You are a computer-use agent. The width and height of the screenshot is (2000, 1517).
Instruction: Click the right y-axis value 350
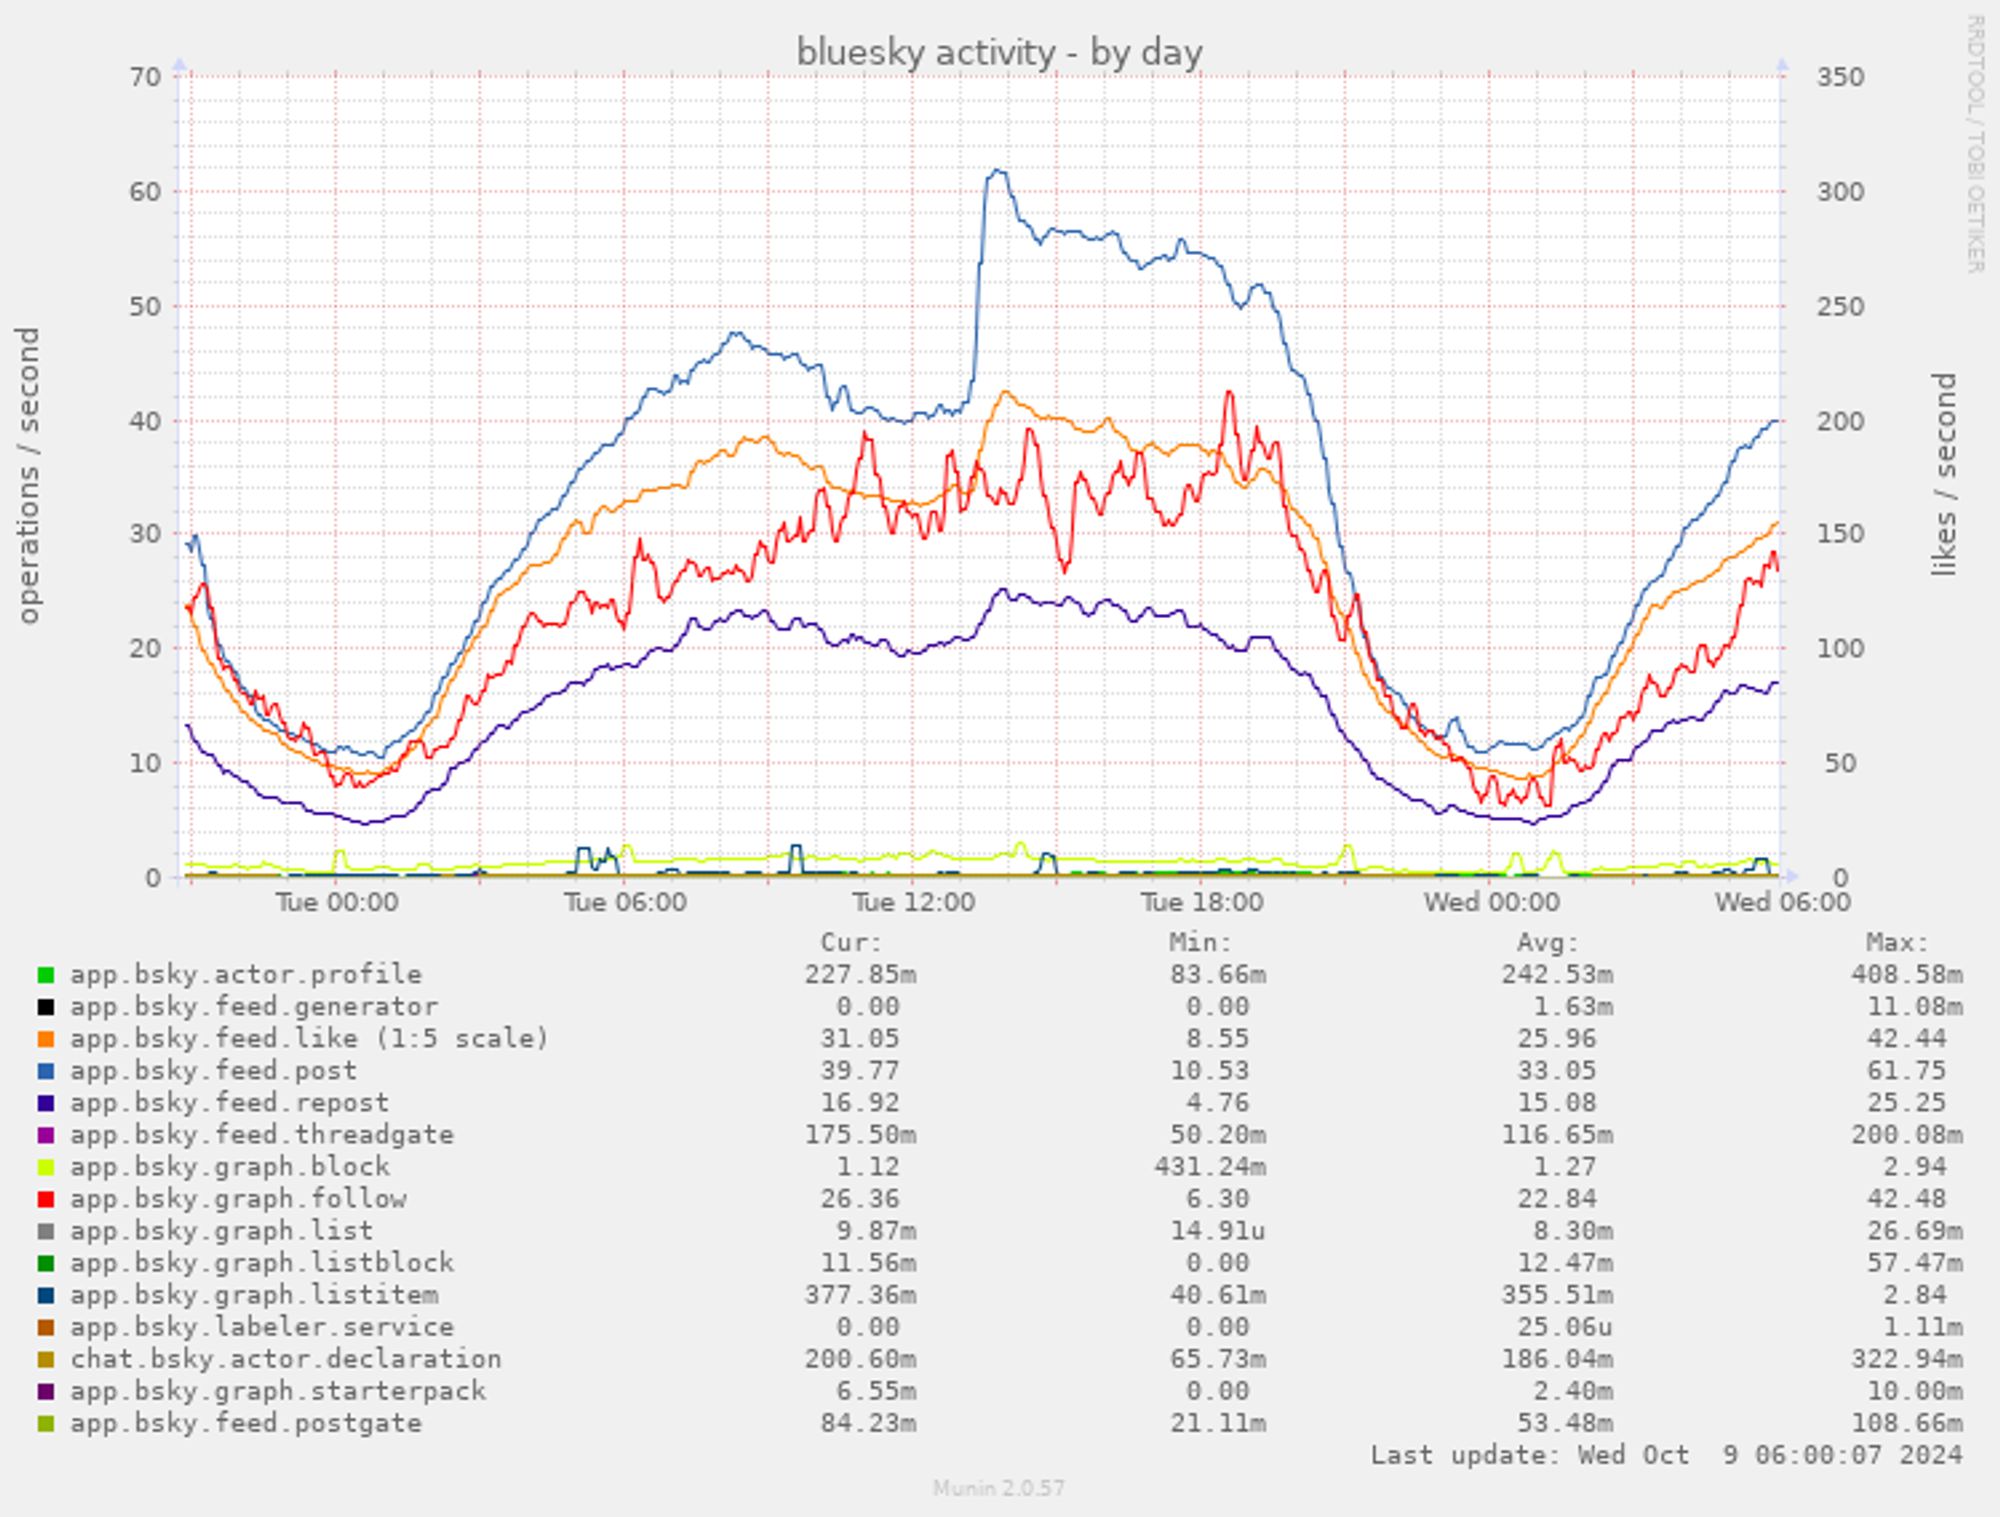pyautogui.click(x=1840, y=77)
